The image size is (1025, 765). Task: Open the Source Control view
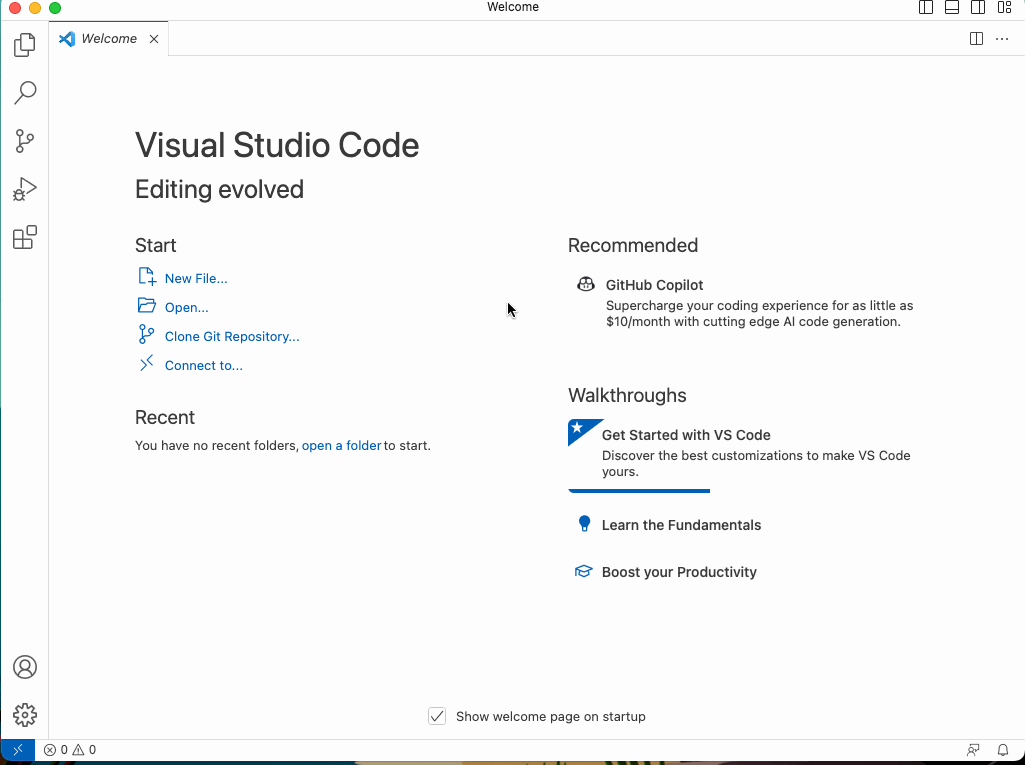click(25, 141)
